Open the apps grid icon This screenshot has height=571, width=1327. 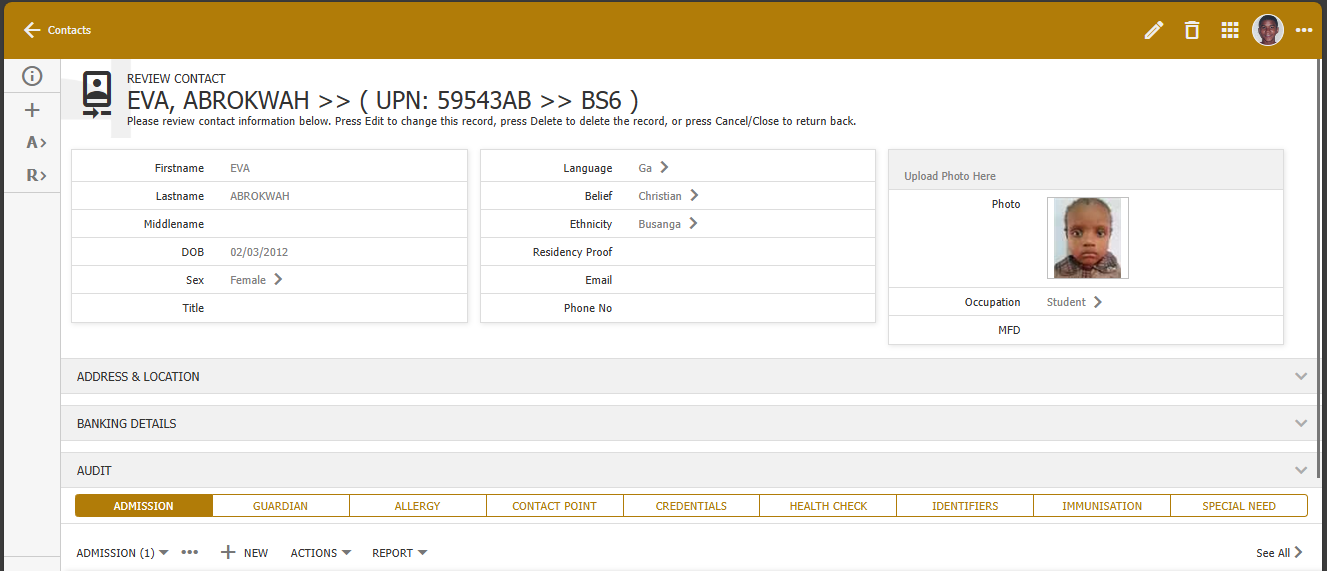pos(1230,30)
